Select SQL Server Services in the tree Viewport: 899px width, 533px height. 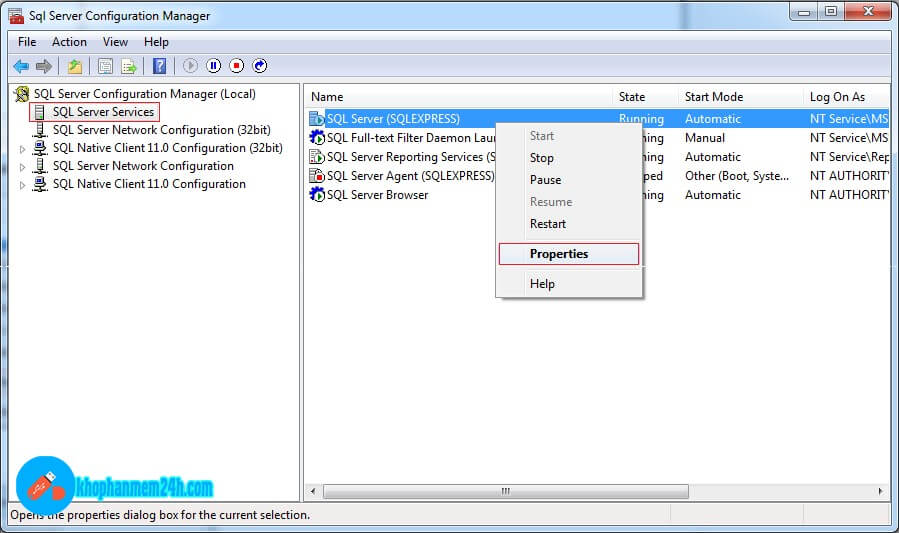103,112
